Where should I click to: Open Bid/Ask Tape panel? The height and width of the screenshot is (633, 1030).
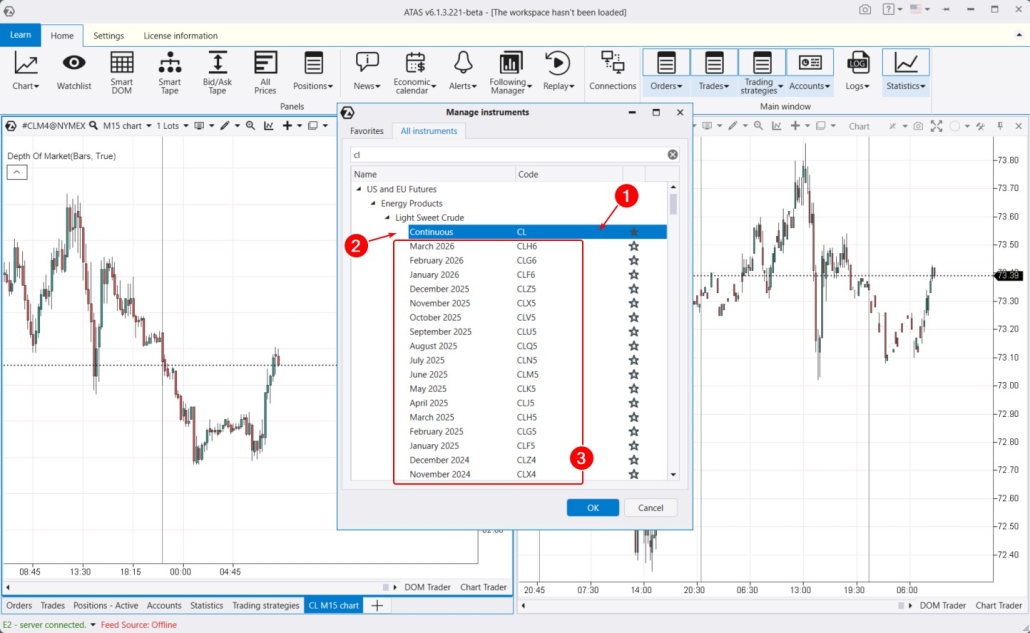click(217, 71)
